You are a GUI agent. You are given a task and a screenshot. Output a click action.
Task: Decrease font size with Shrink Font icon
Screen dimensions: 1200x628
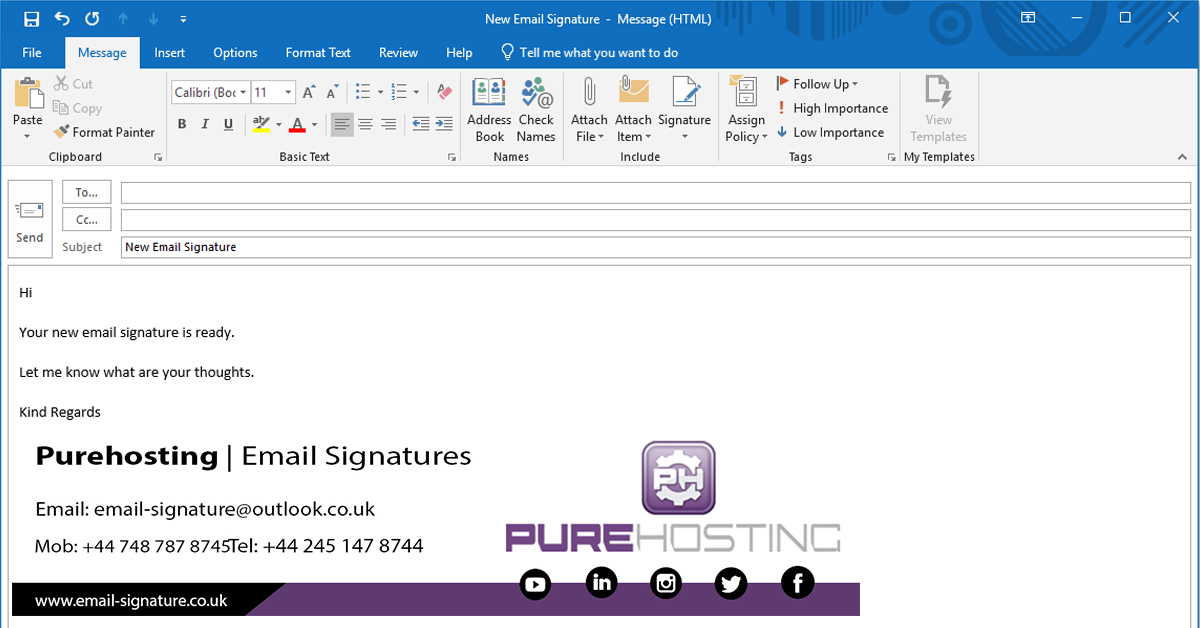(333, 92)
